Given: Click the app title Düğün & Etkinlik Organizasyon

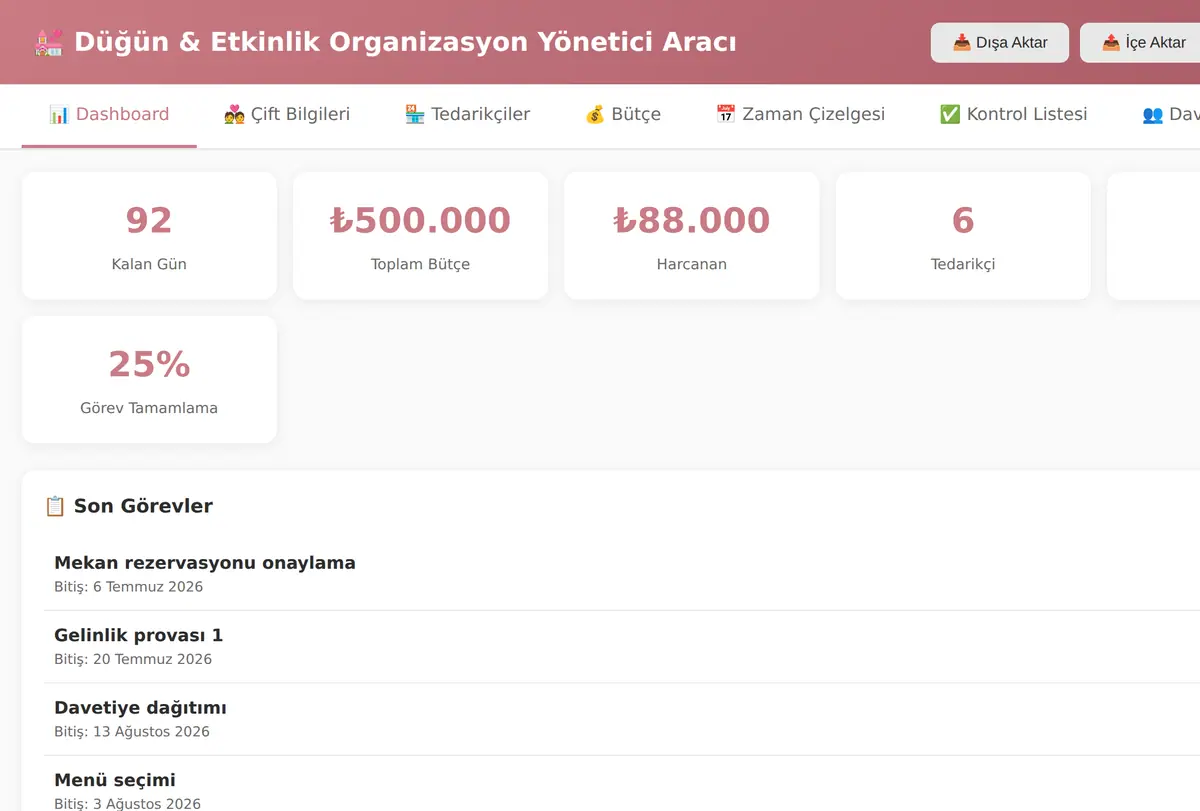Looking at the screenshot, I should [405, 42].
